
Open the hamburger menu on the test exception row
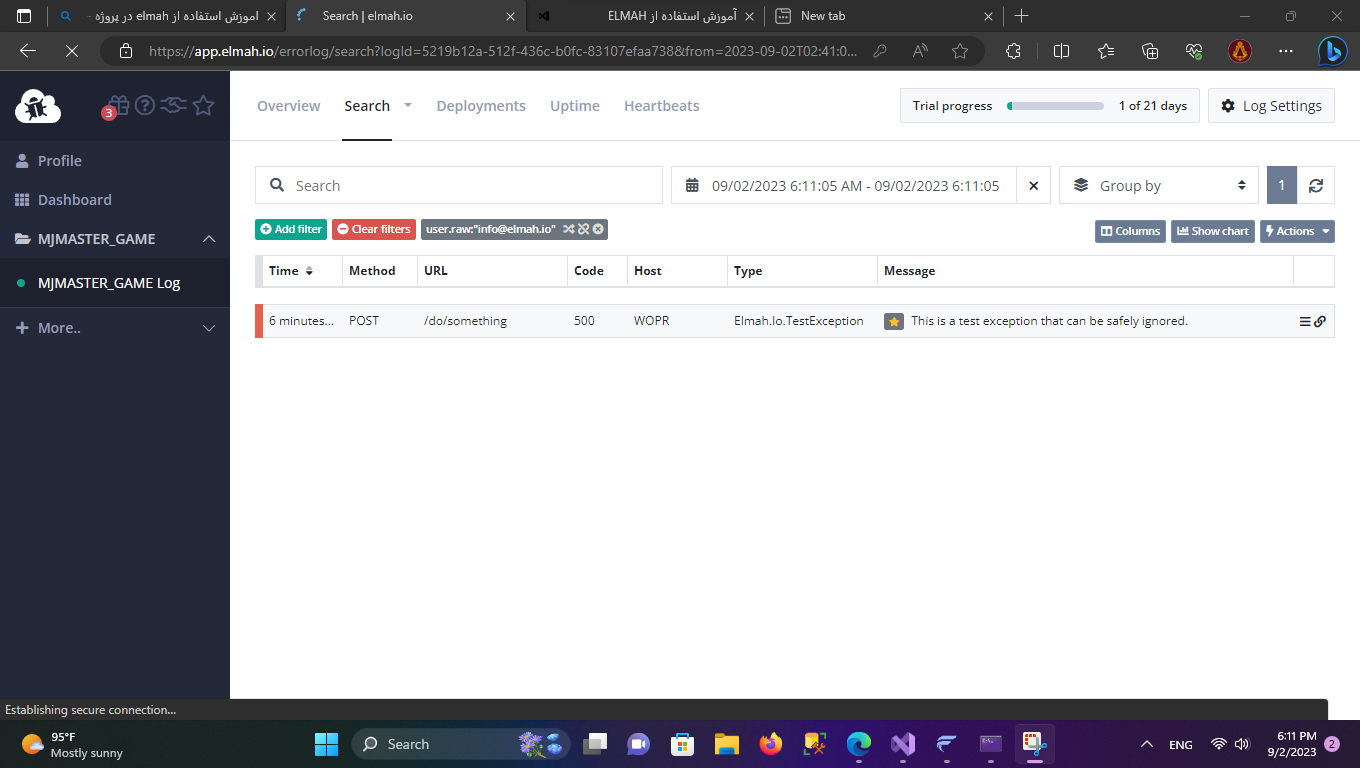tap(1305, 321)
